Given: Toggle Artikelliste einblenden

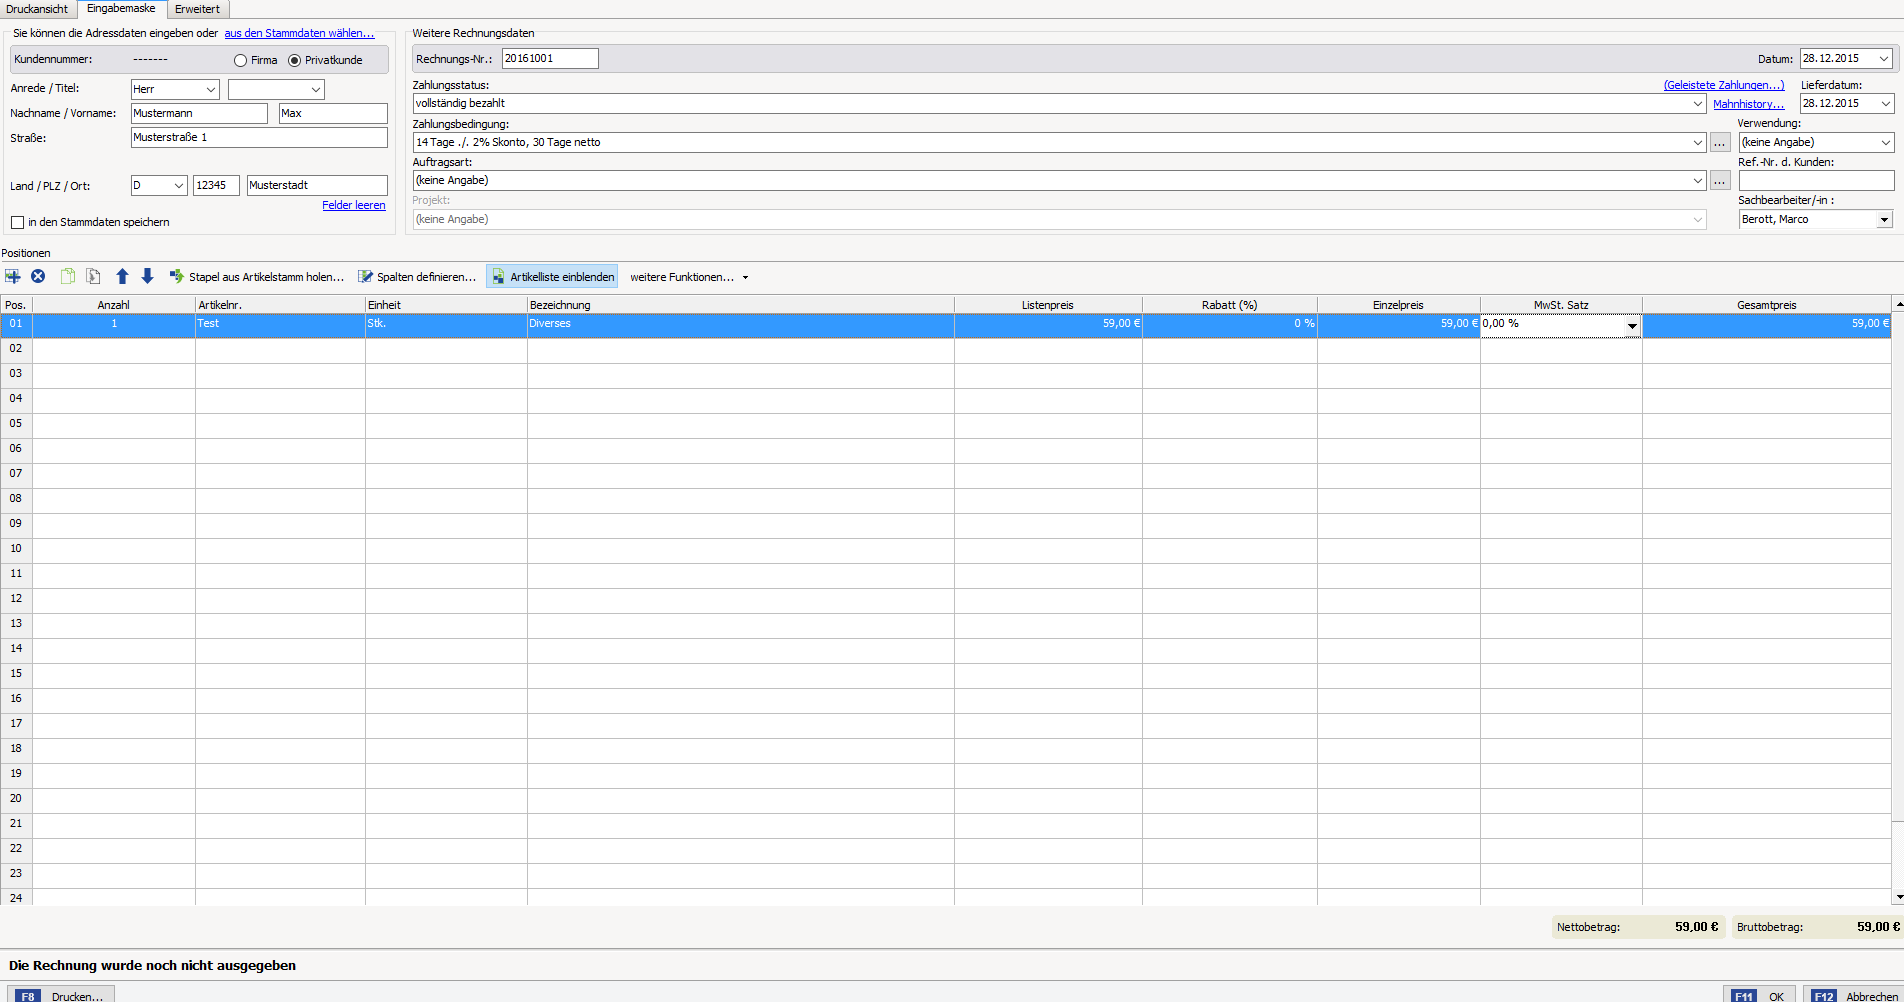Looking at the screenshot, I should pos(552,277).
